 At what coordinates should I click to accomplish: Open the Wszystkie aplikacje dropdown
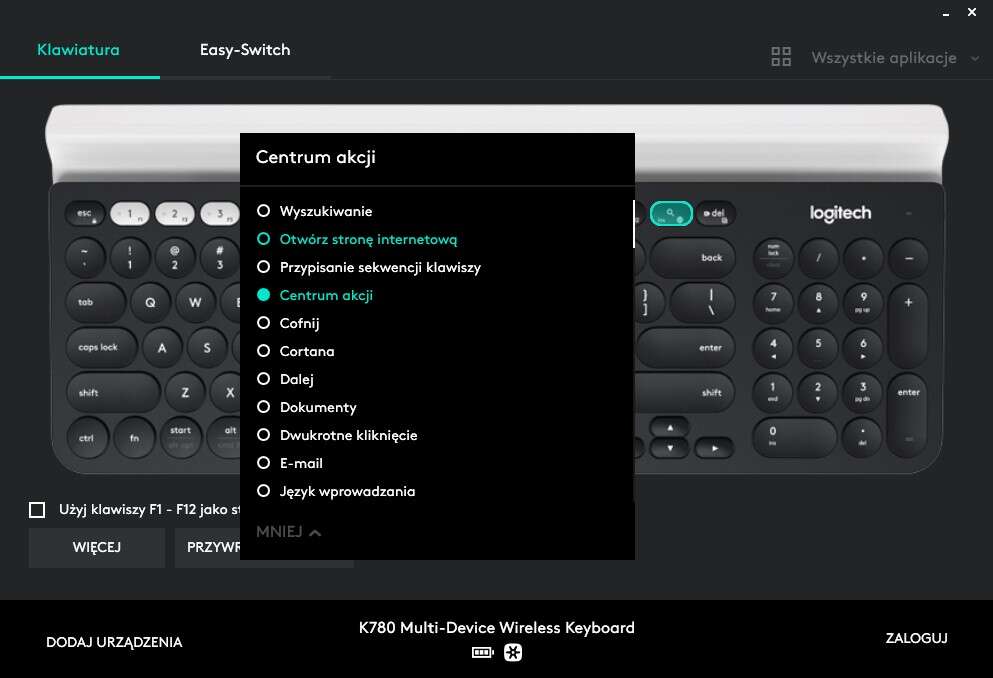(x=882, y=57)
